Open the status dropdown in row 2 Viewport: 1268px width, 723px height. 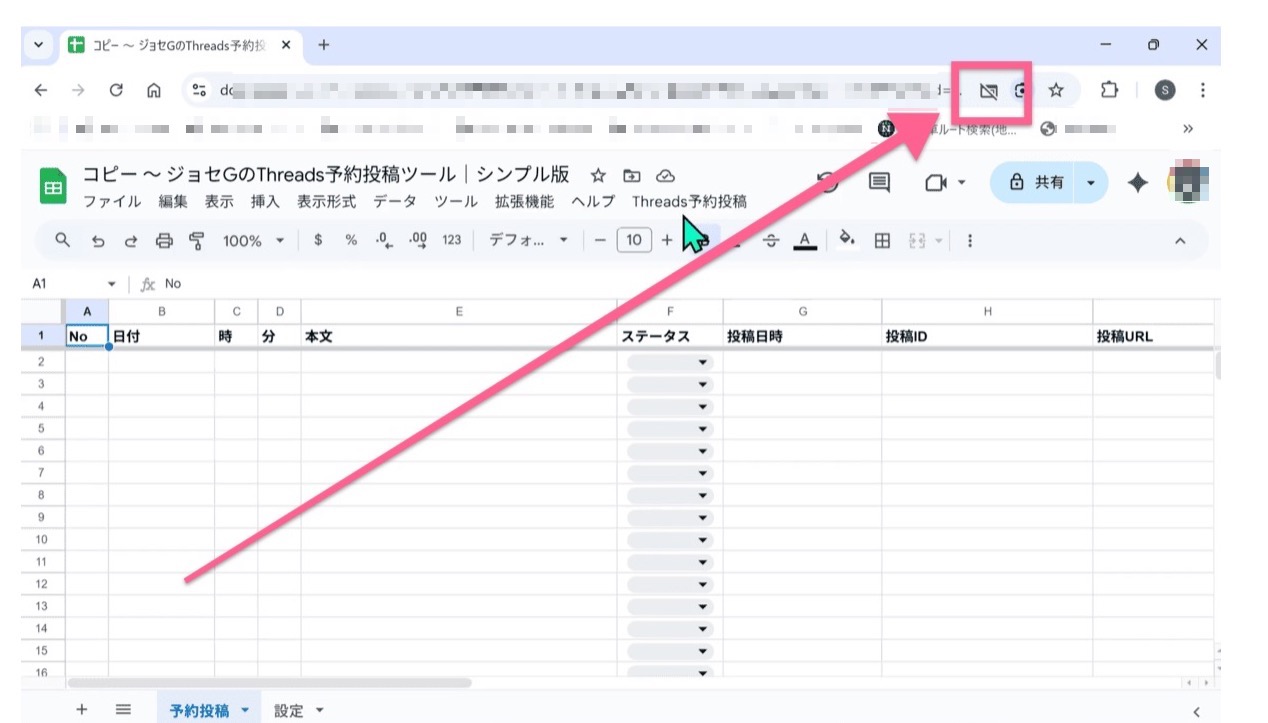(702, 362)
